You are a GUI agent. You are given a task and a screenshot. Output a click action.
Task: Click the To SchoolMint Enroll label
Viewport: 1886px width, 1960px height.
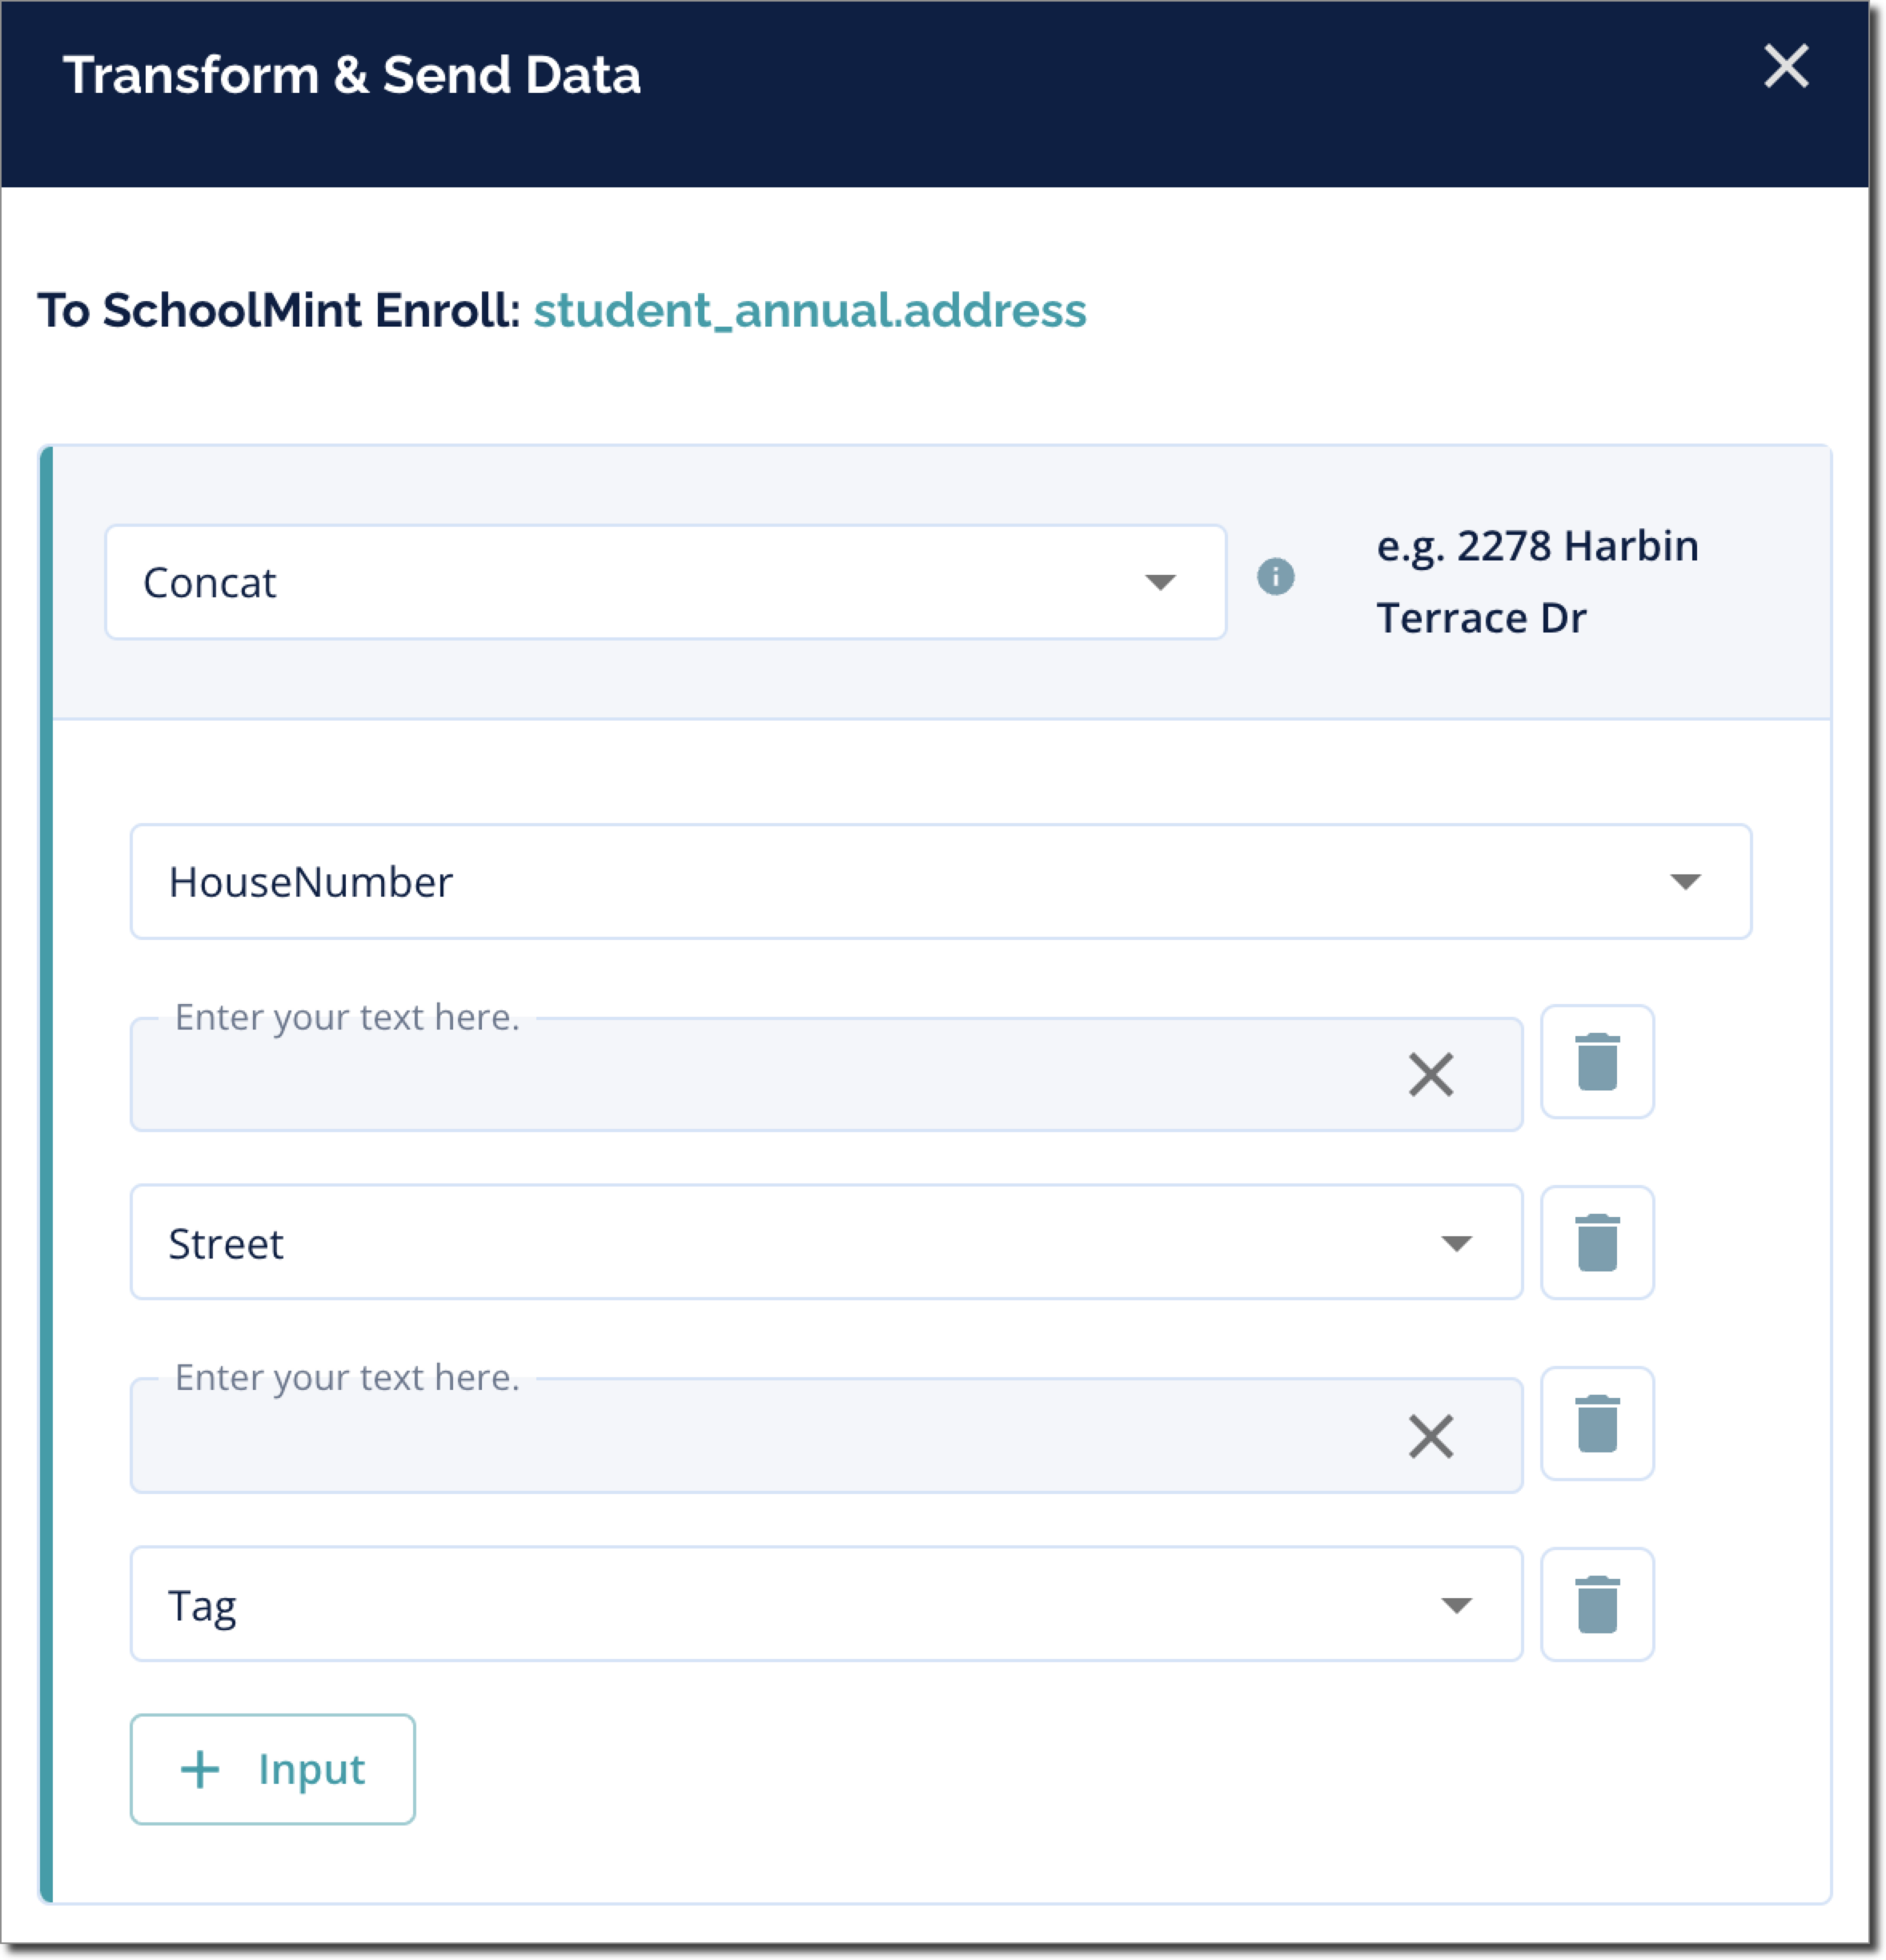[x=279, y=310]
